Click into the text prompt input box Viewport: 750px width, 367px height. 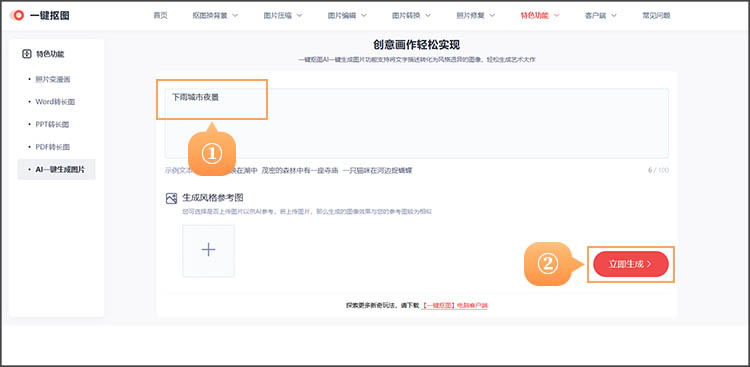coord(417,123)
